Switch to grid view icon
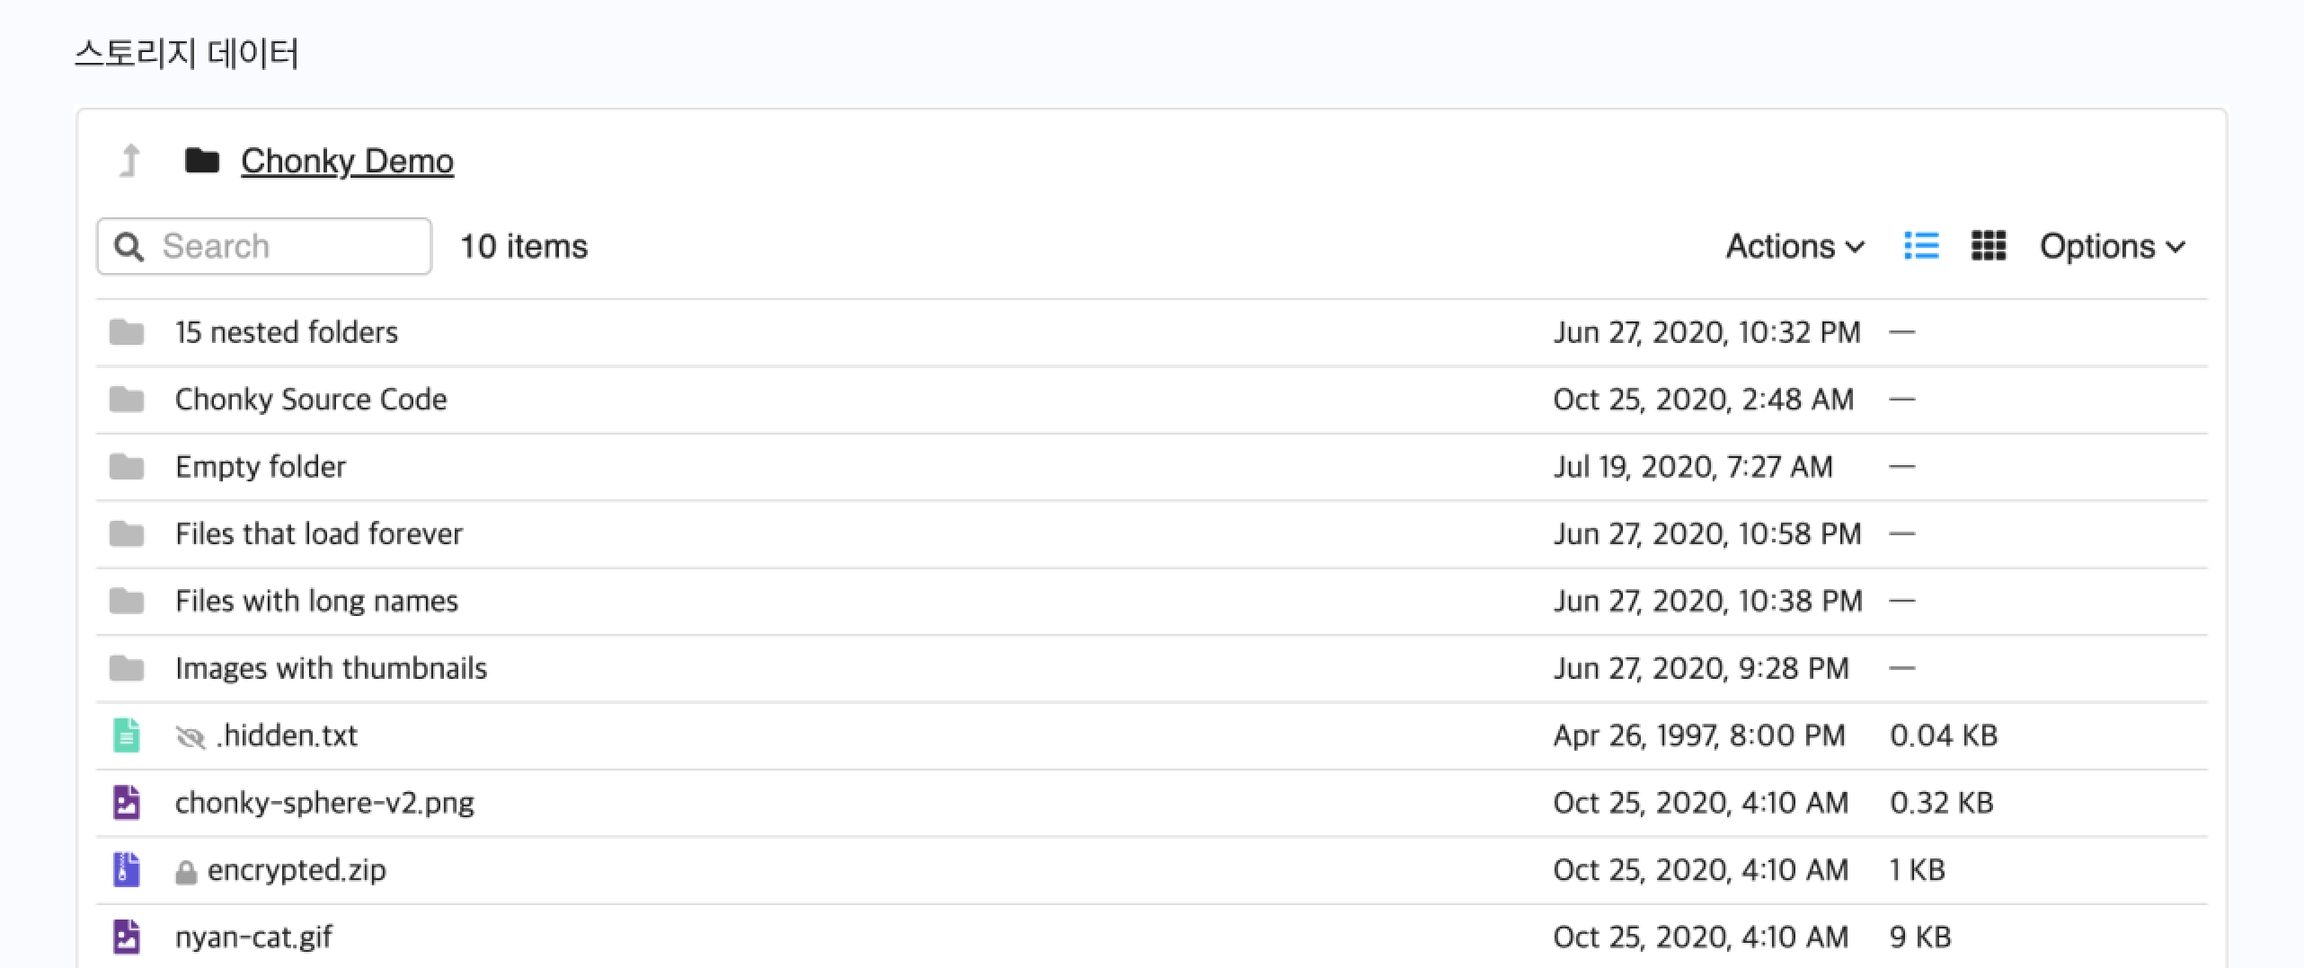Screen dimensions: 2304x968 [x=1988, y=246]
